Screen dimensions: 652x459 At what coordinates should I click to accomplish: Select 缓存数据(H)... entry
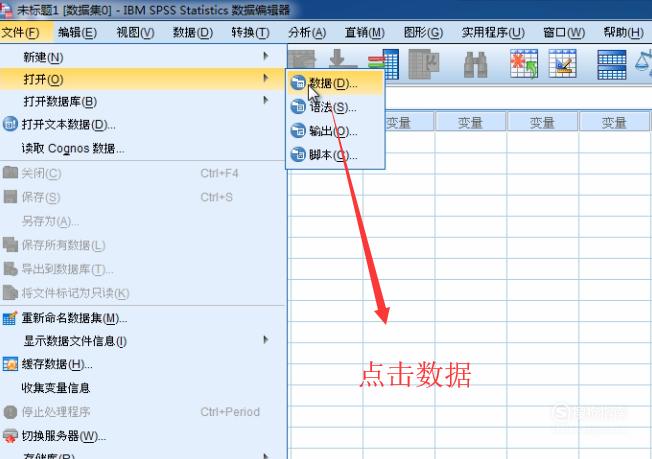click(x=142, y=364)
